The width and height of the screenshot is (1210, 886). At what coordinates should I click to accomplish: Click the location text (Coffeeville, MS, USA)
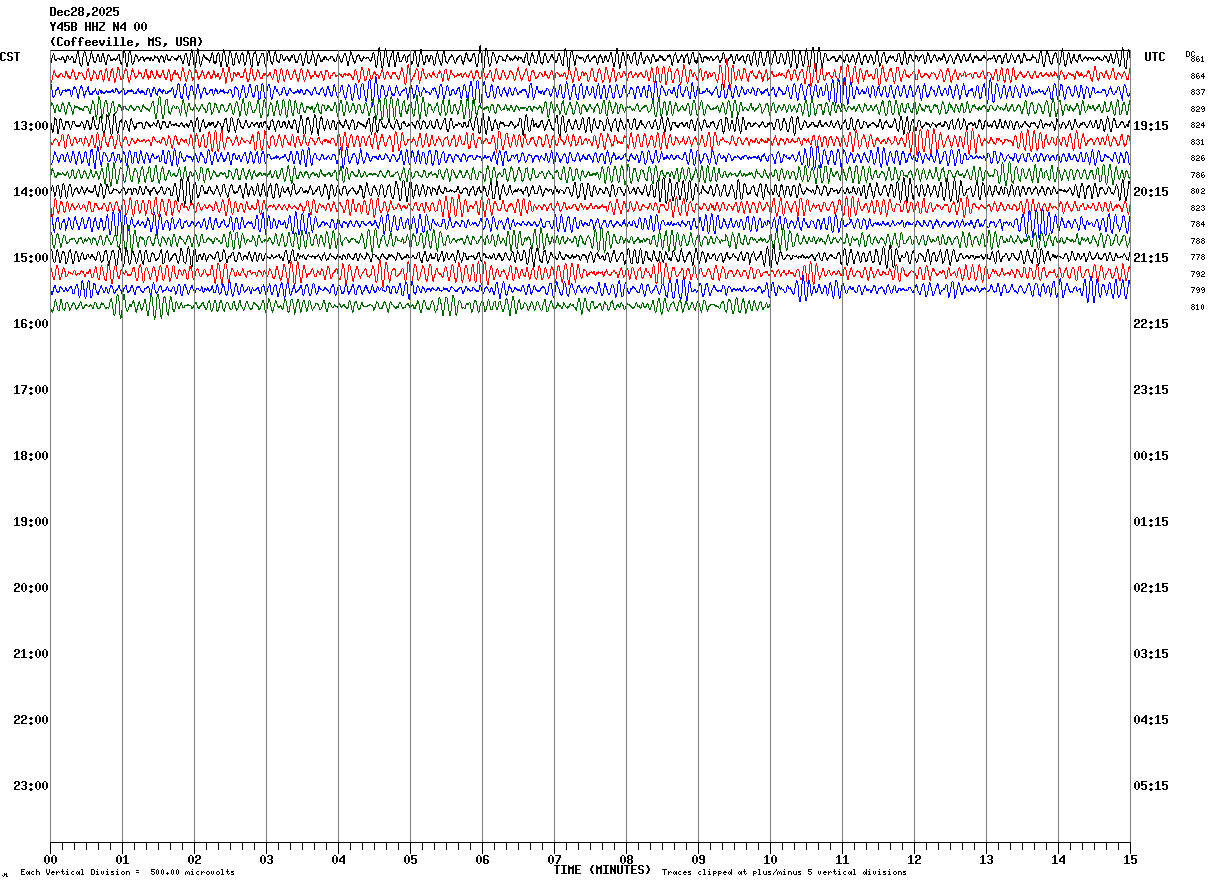tap(126, 42)
